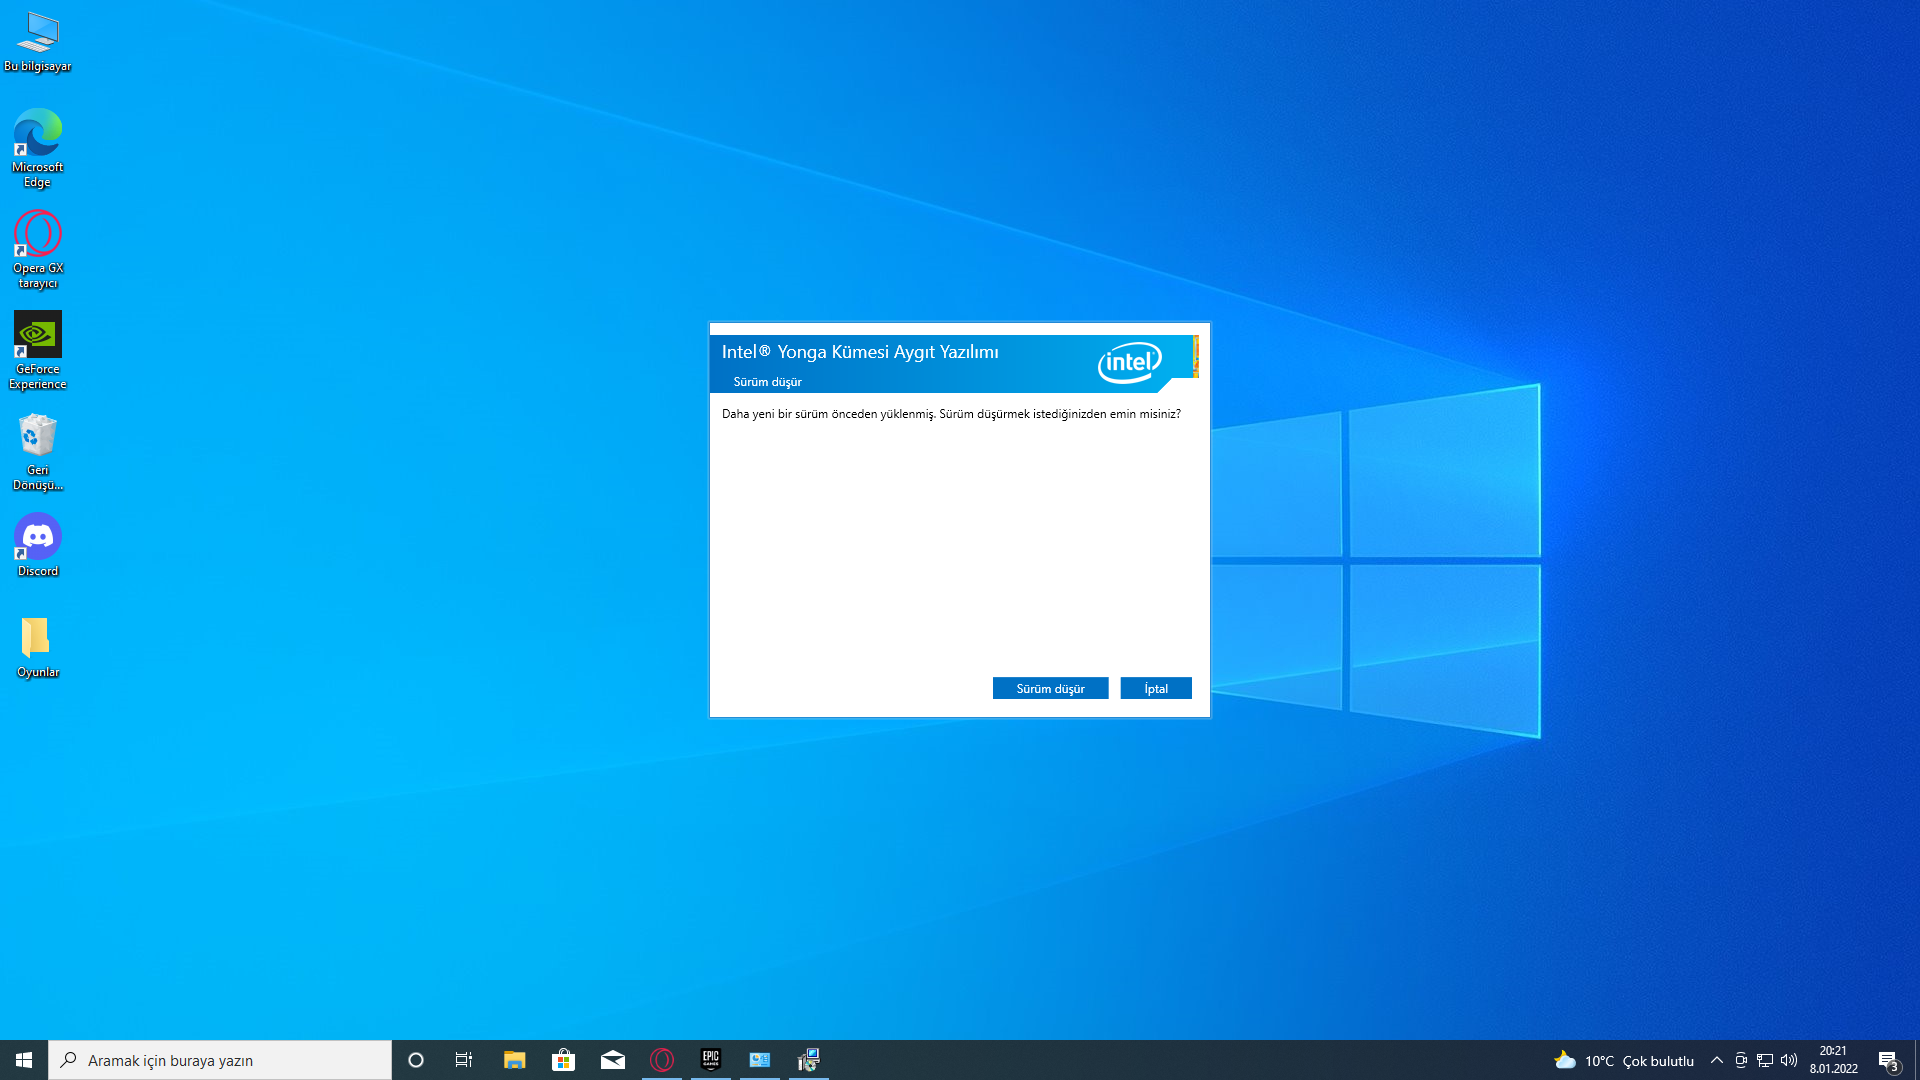Viewport: 1920px width, 1080px height.
Task: Click the taskbar search box
Action: pos(220,1060)
